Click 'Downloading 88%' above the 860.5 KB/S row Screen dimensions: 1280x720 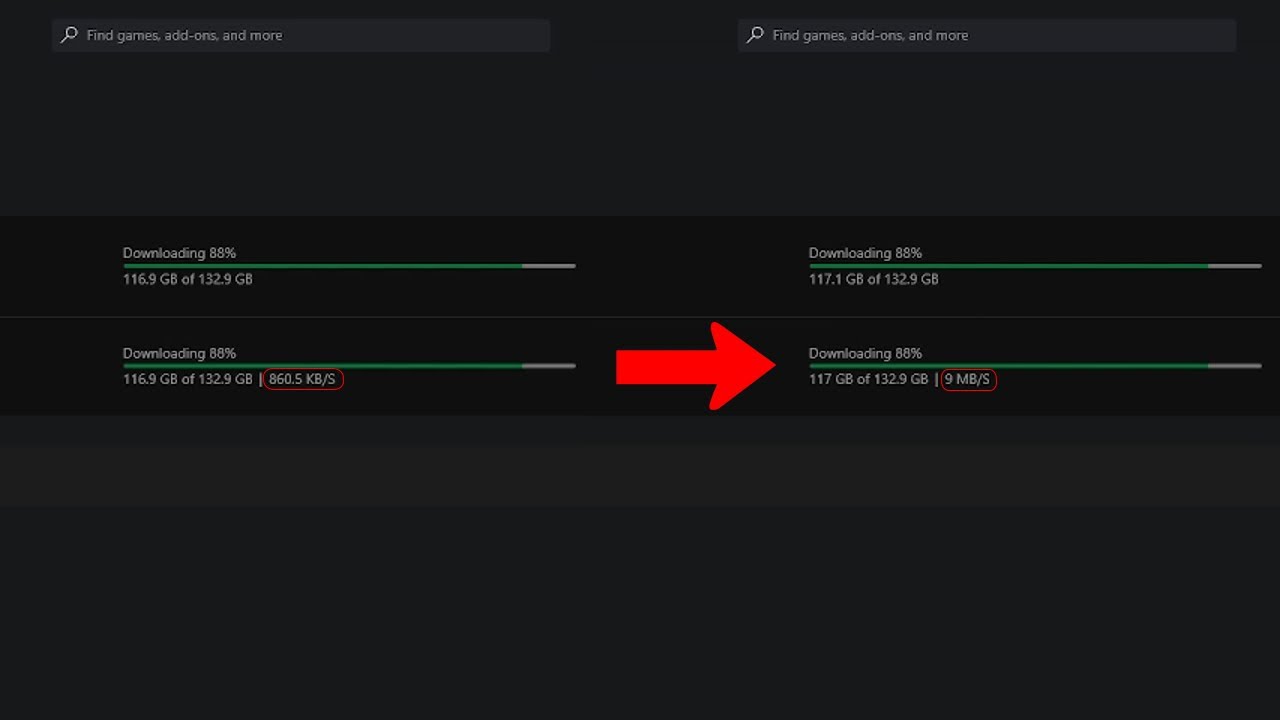(x=179, y=353)
